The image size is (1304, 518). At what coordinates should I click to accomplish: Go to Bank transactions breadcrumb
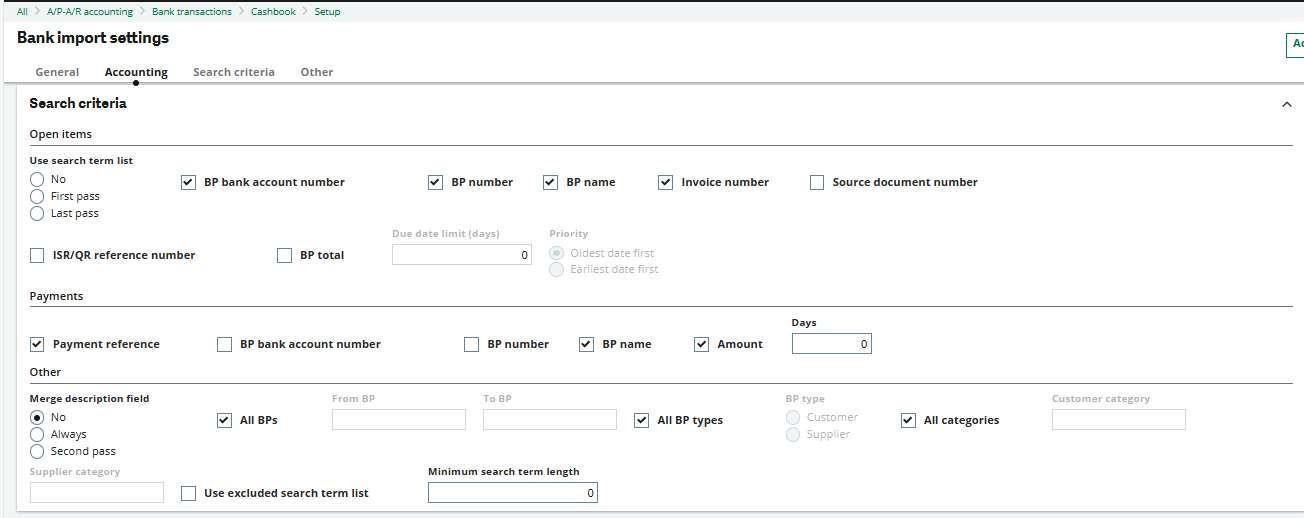(x=191, y=12)
